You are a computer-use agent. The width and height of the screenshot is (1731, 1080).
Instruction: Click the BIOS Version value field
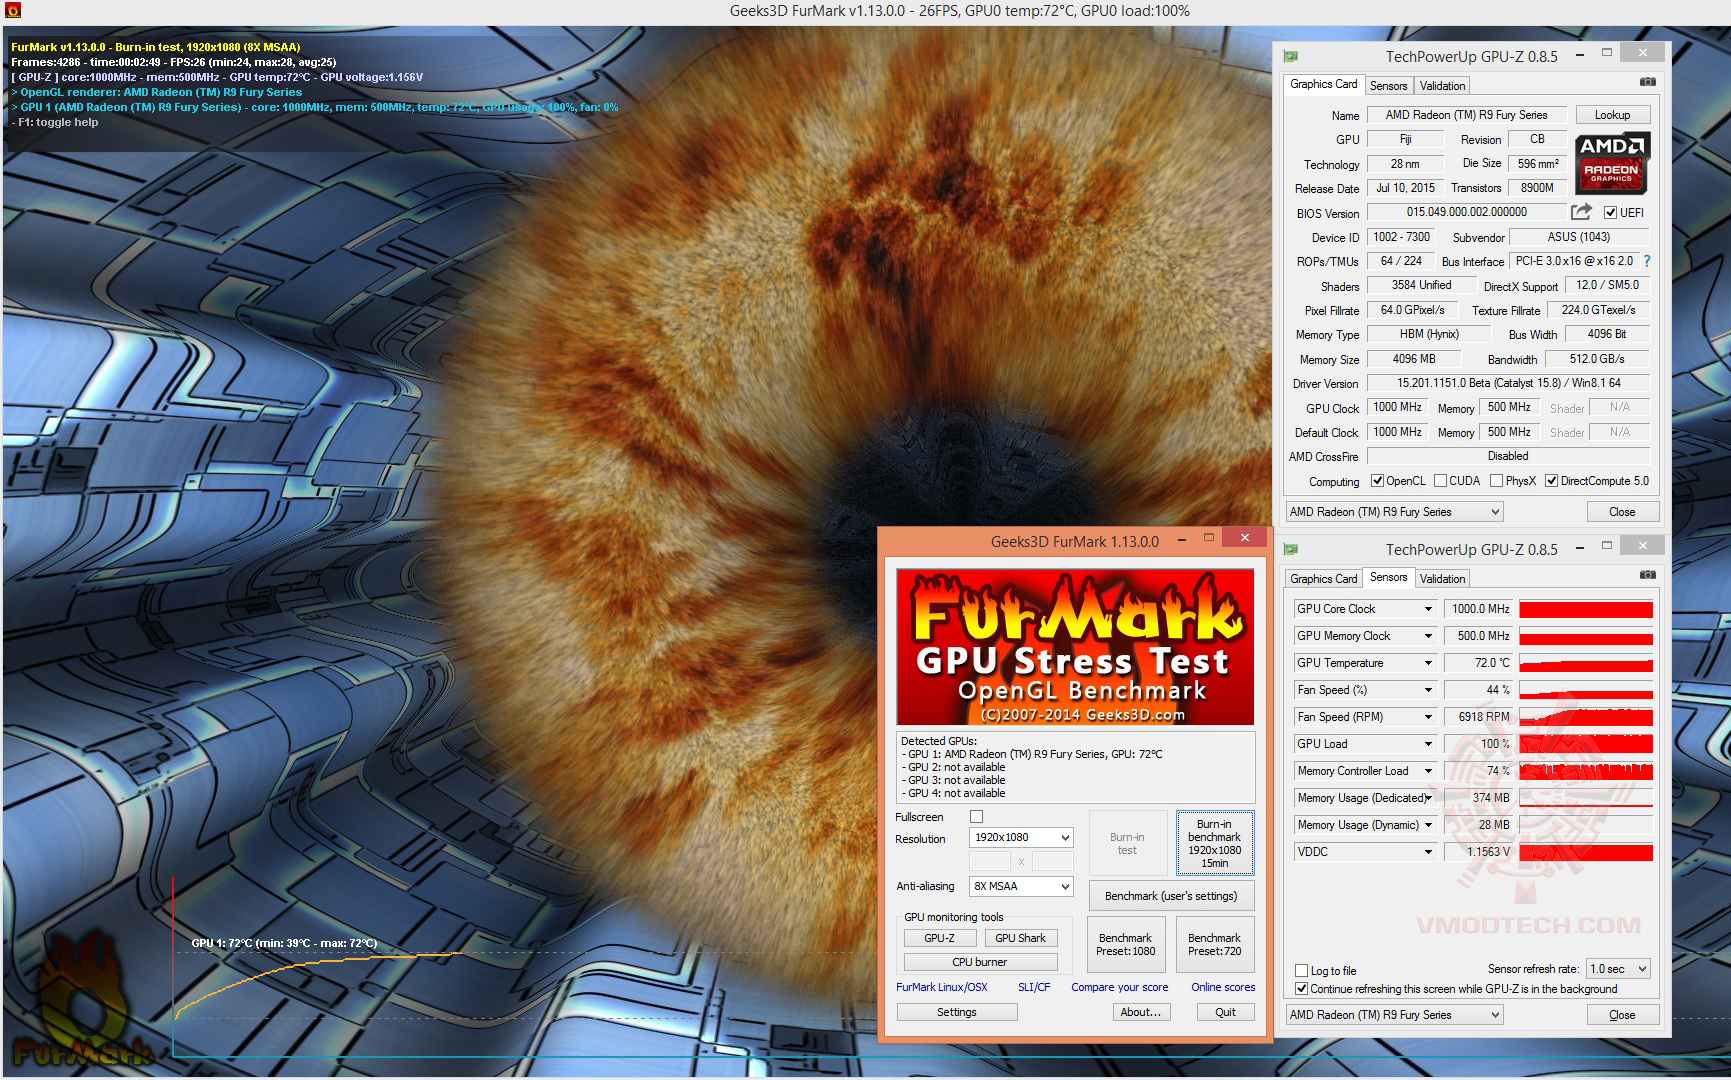click(x=1466, y=212)
